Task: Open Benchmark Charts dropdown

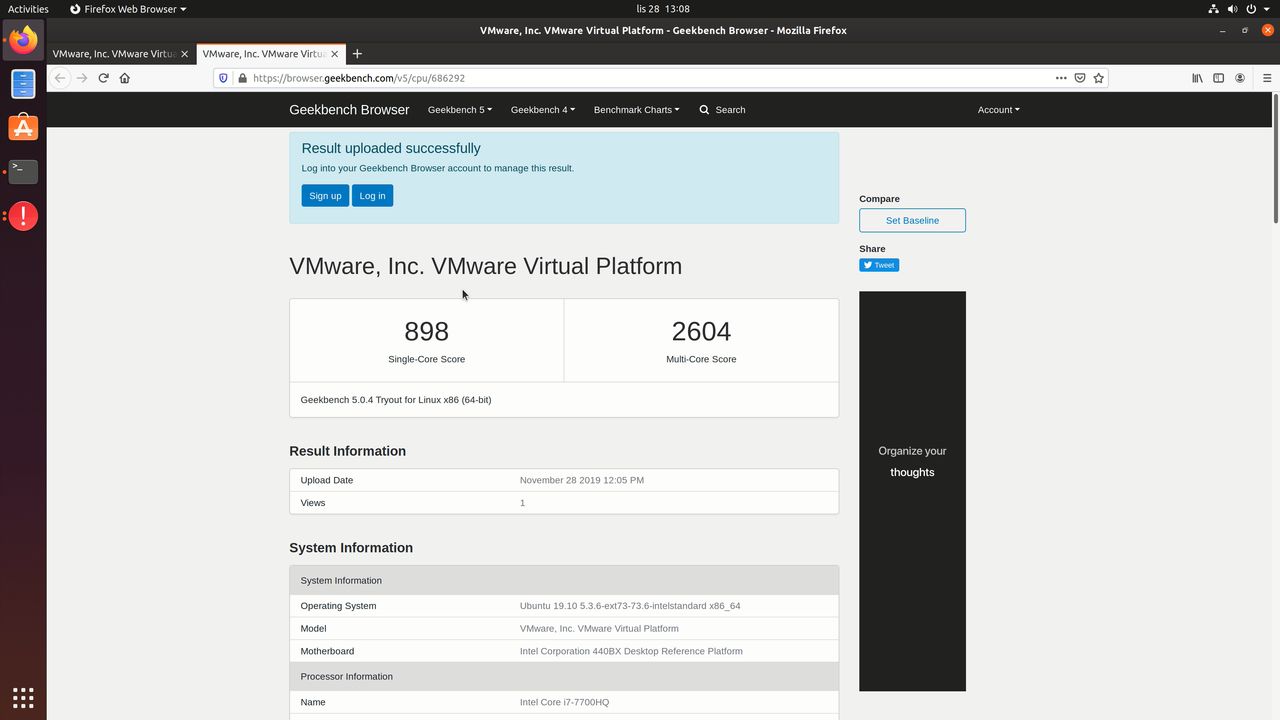Action: tap(636, 110)
